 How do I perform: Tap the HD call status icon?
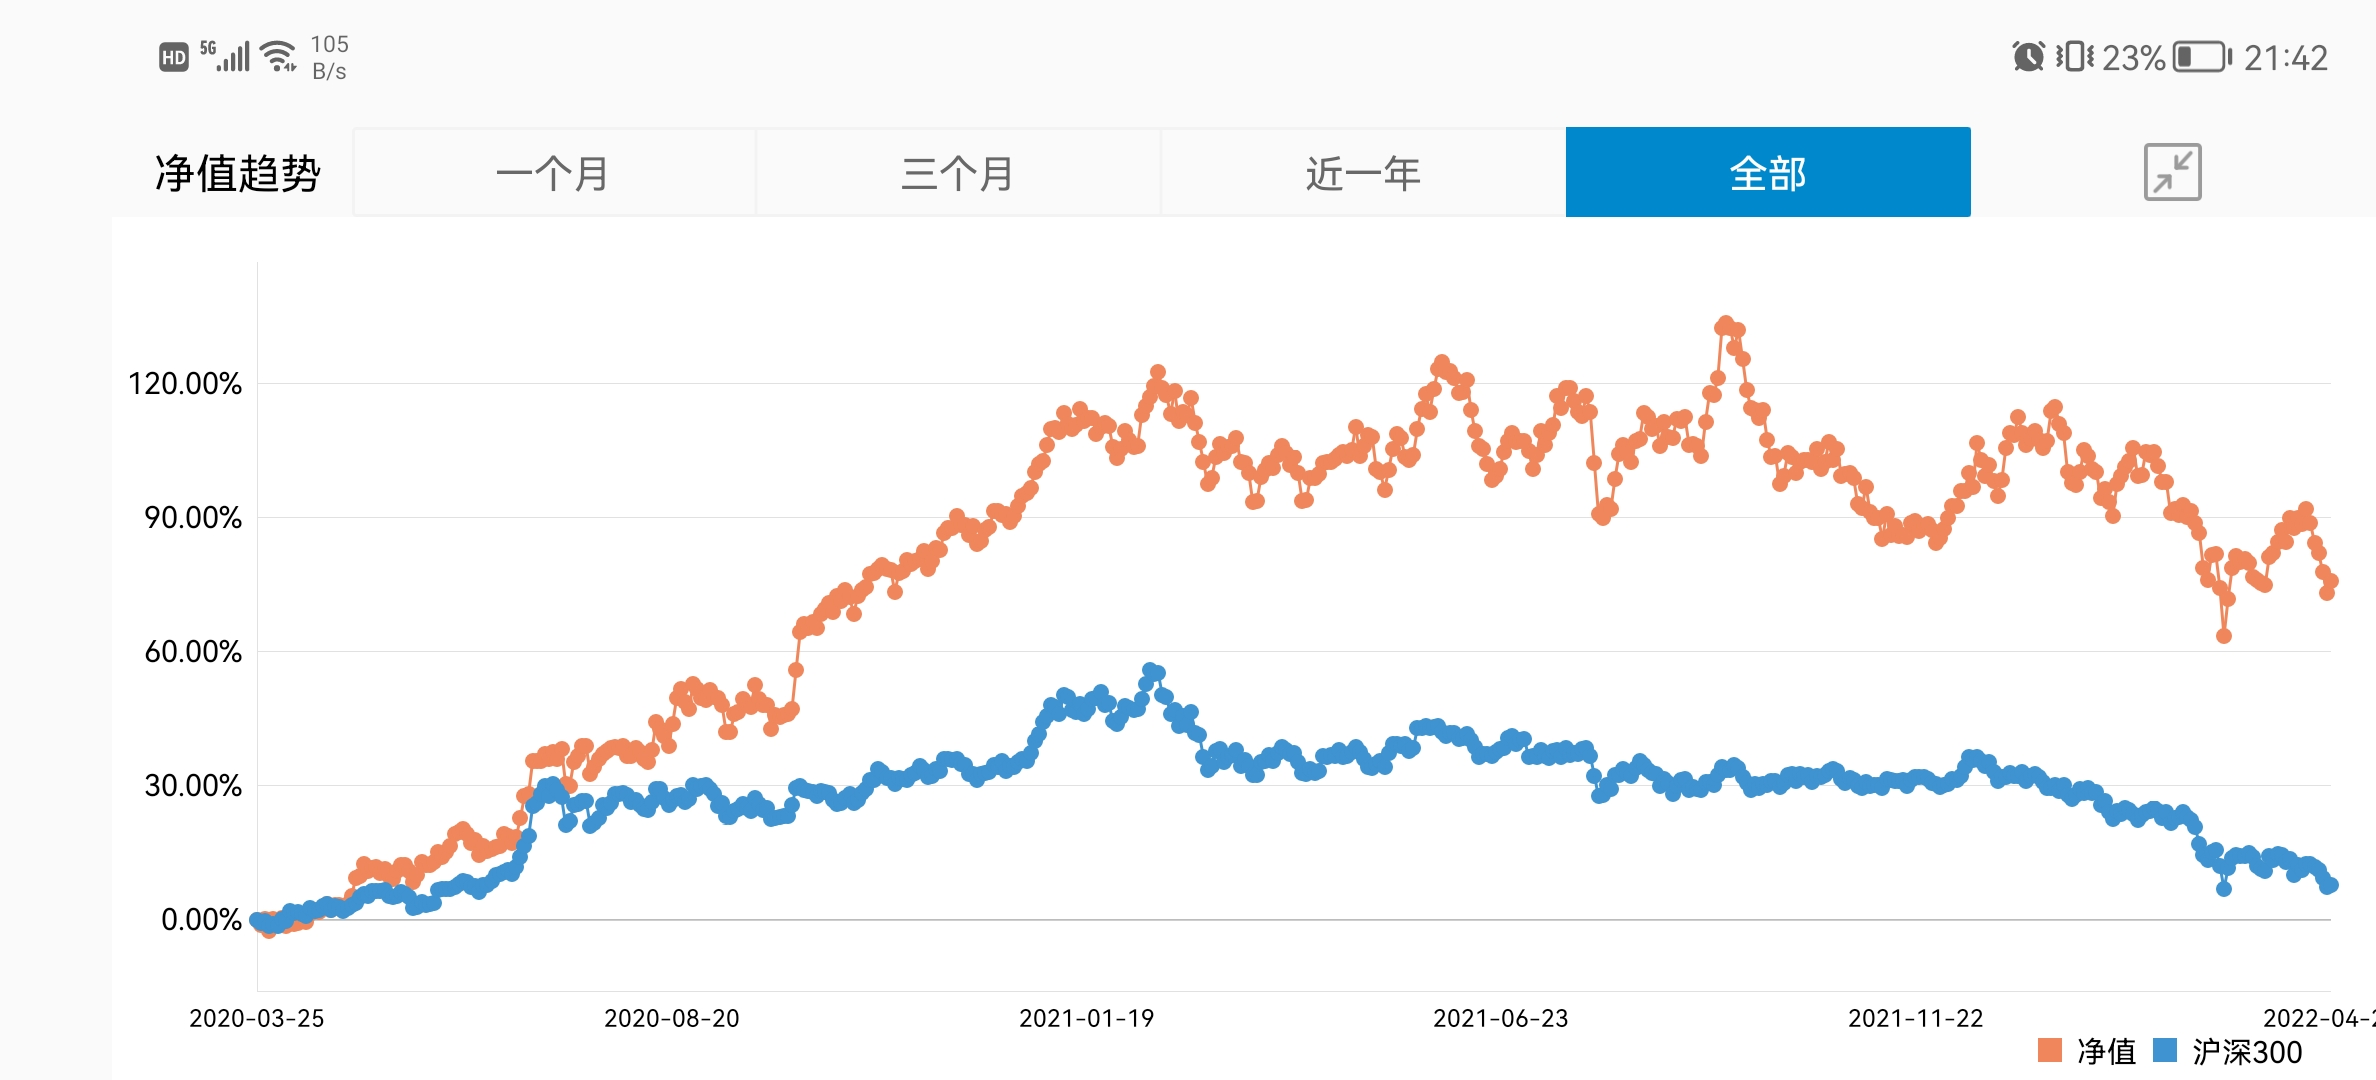(x=174, y=57)
